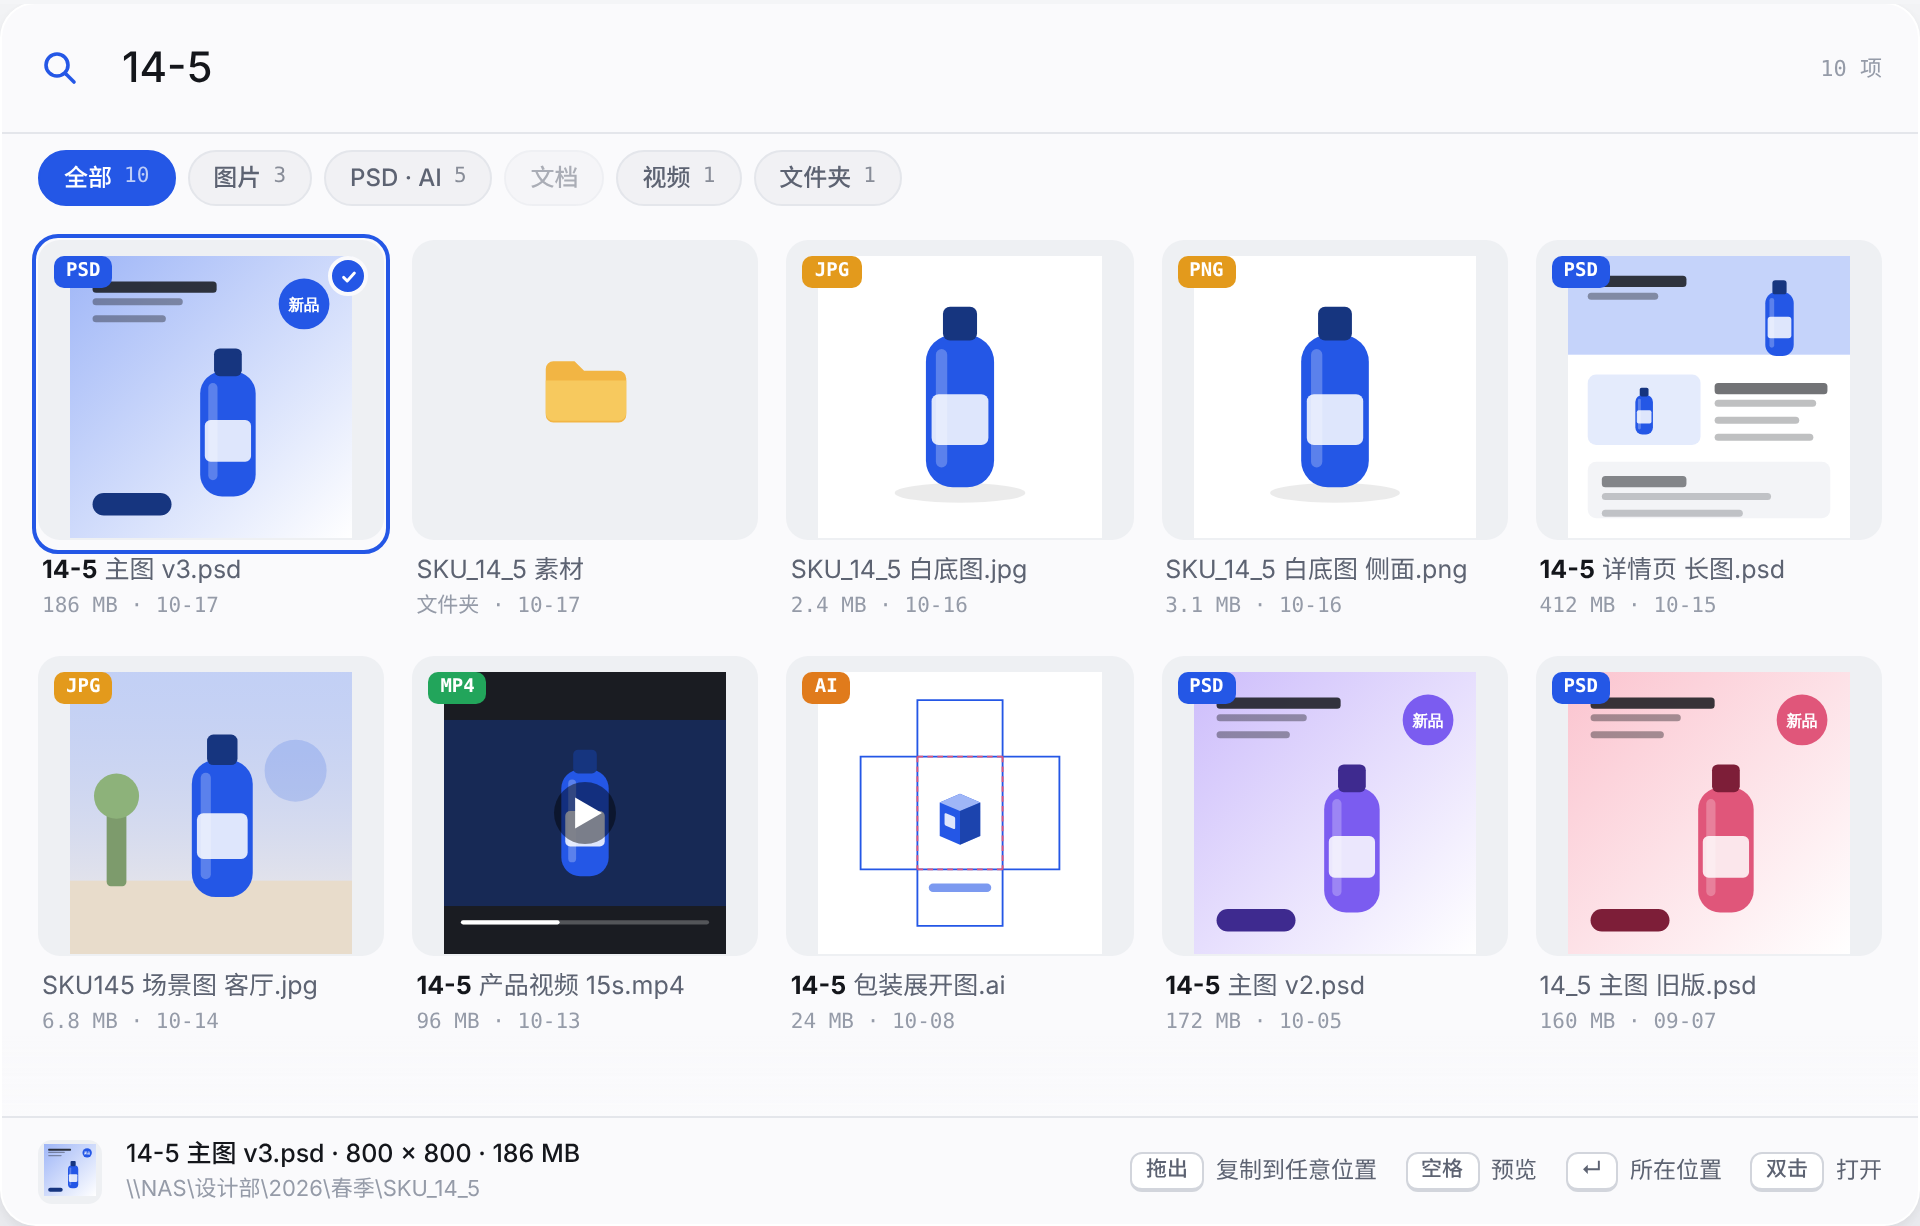Click the PSD badge on 主图 旧版 thumbnail
Viewport: 1920px width, 1226px height.
click(x=1580, y=686)
